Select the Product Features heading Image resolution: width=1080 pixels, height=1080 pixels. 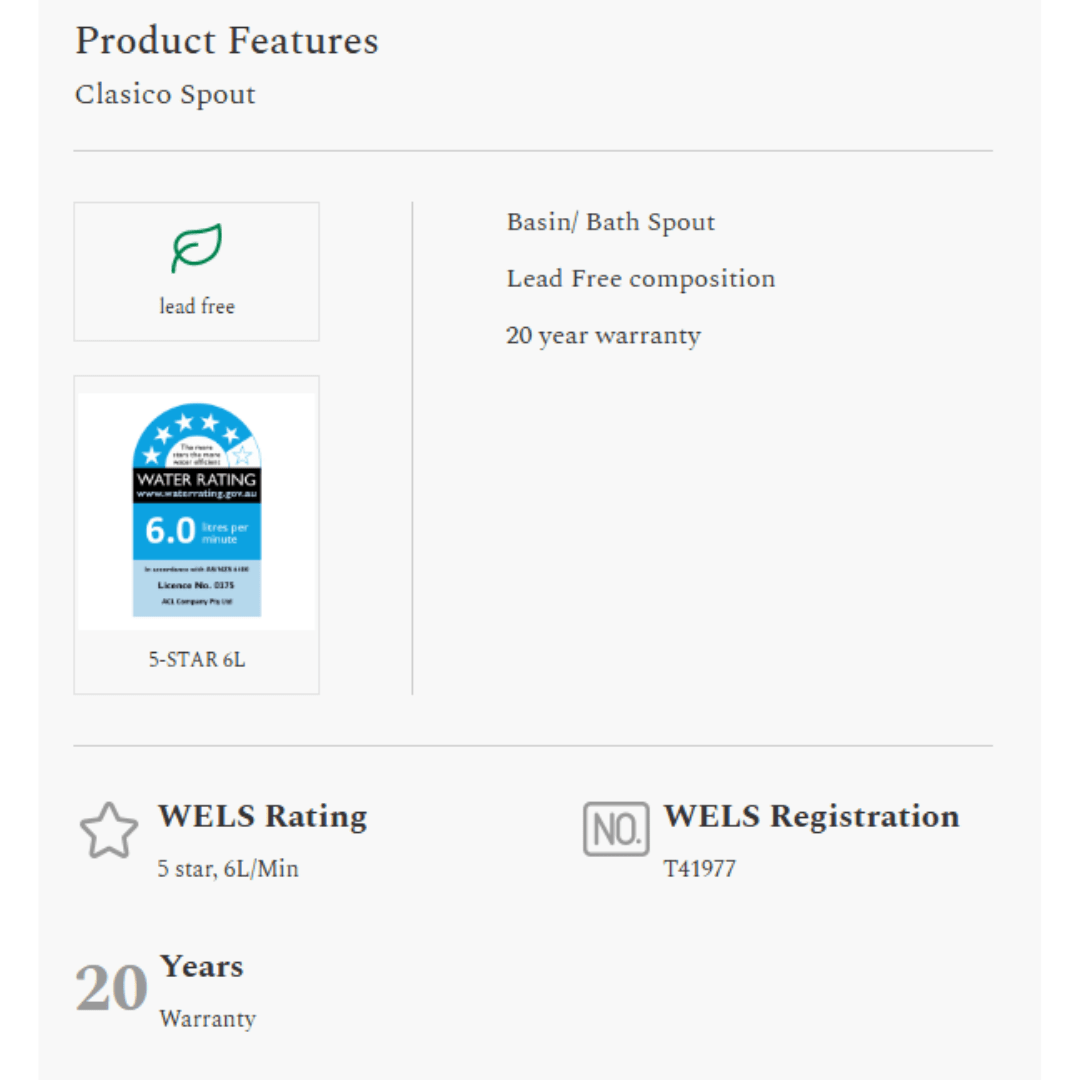click(x=227, y=41)
